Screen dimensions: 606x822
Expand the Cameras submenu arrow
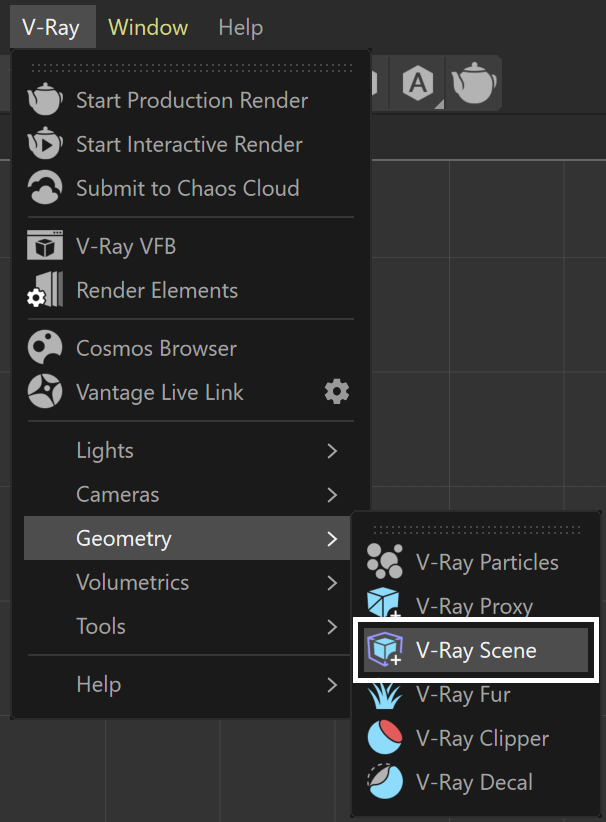(x=332, y=494)
